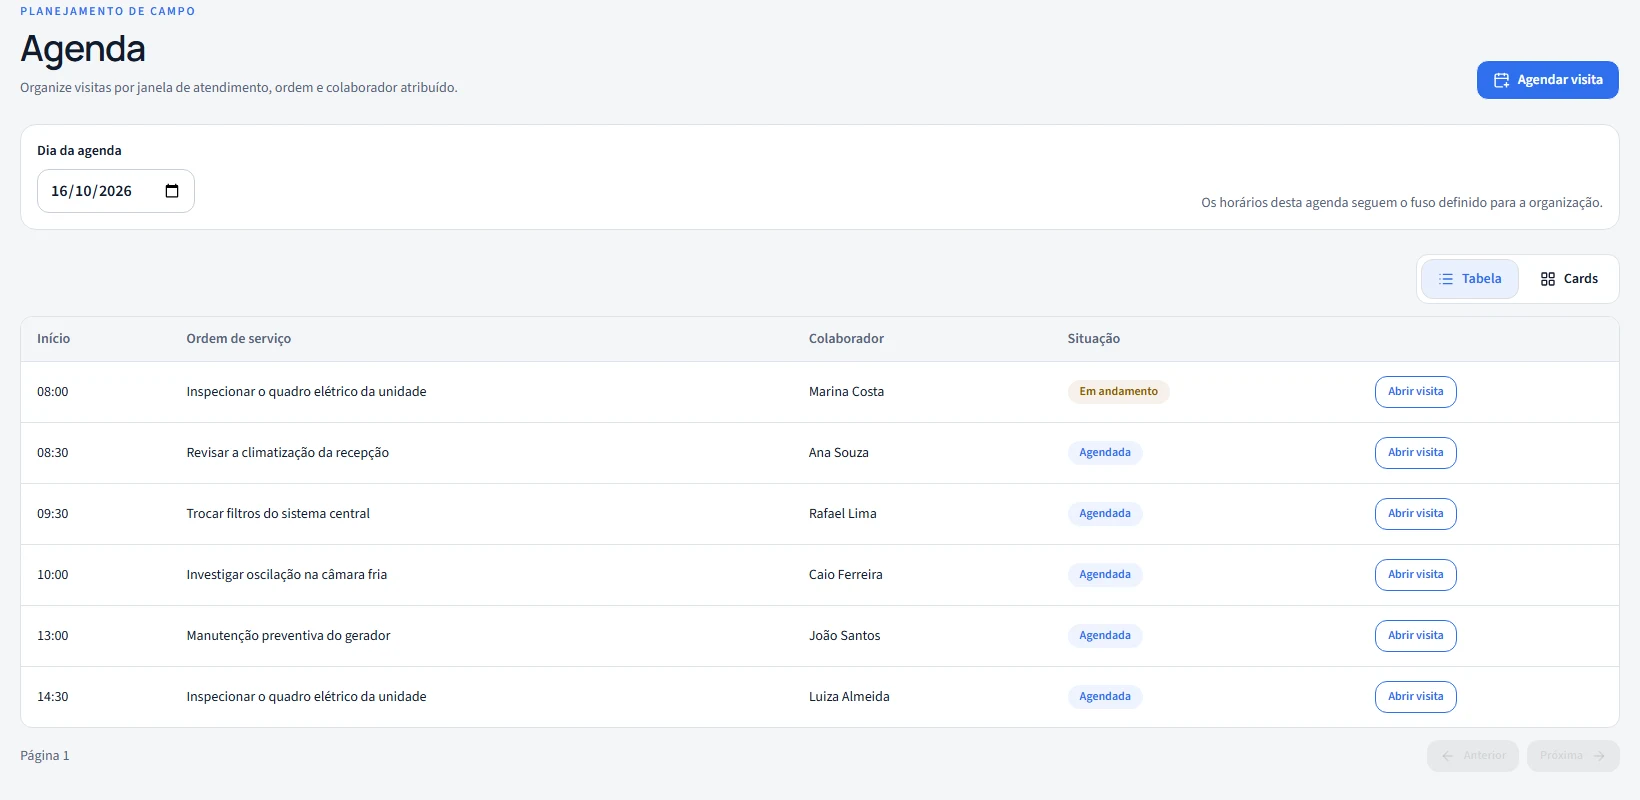
Task: Click 'Revisar a climatização da recepção'
Action: tap(288, 453)
